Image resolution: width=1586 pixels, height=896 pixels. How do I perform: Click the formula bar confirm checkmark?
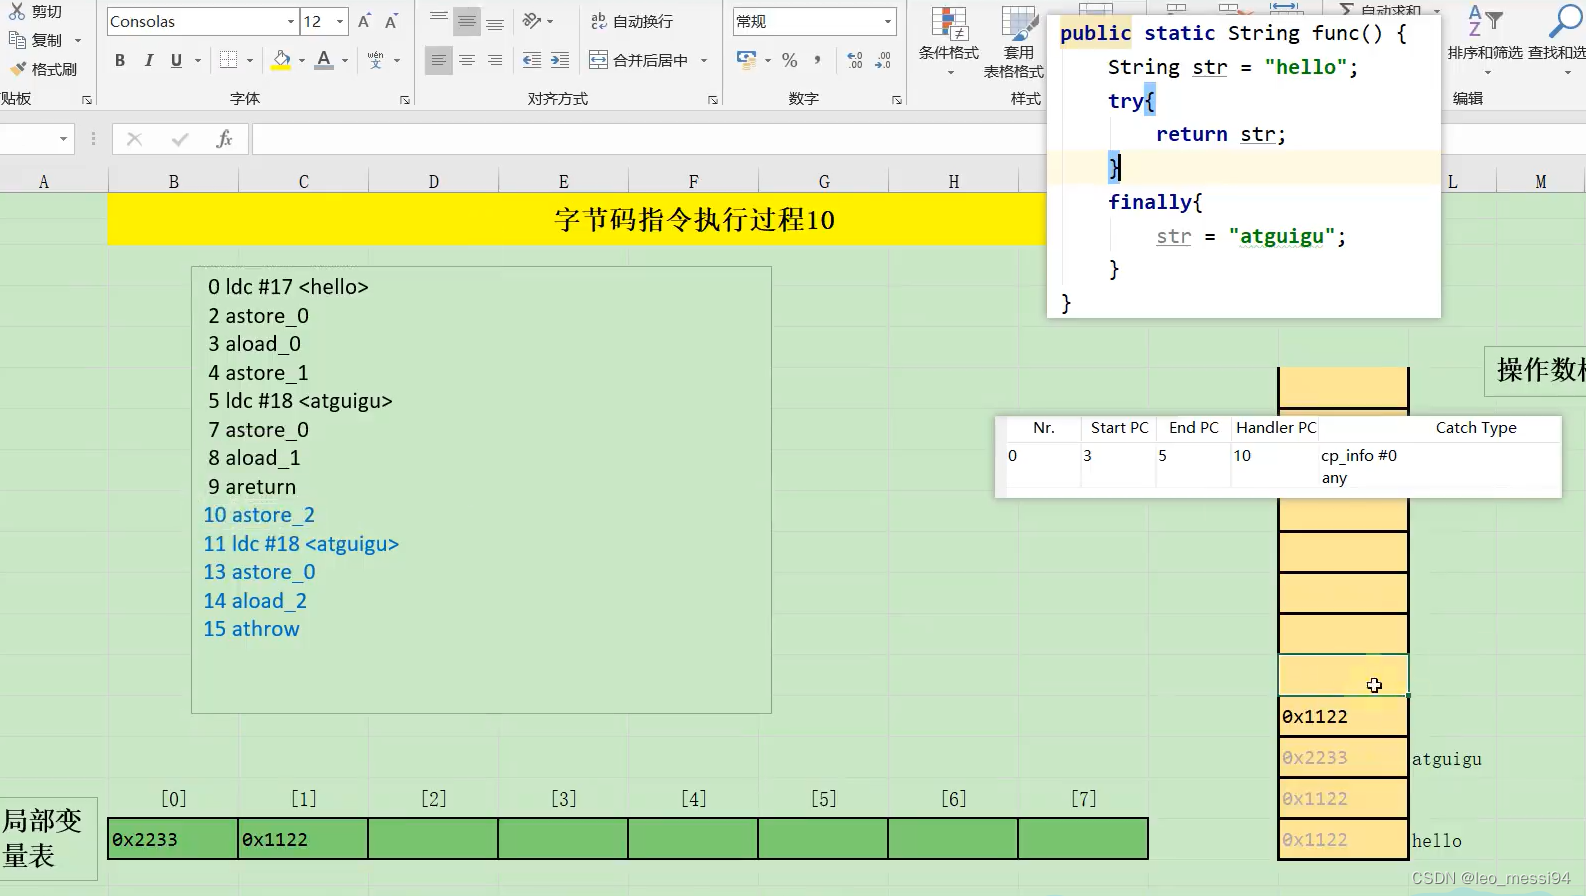pyautogui.click(x=180, y=139)
